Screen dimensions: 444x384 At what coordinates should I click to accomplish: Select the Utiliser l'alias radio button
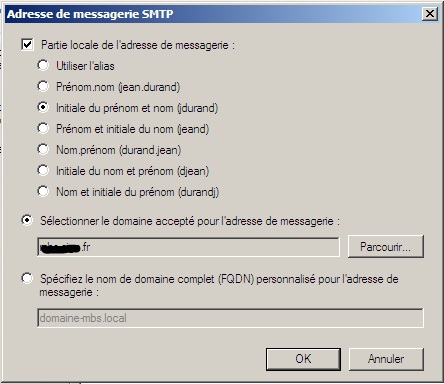coord(43,65)
